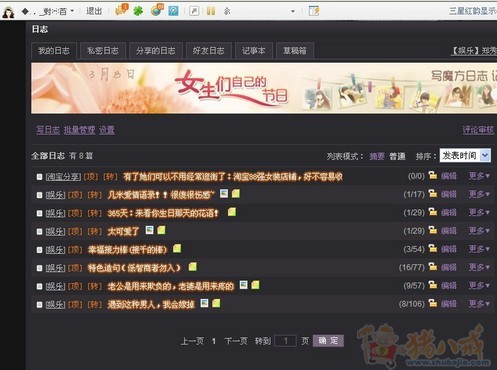Tick the checkbox for the first 淘宝分享 log

pyautogui.click(x=39, y=177)
